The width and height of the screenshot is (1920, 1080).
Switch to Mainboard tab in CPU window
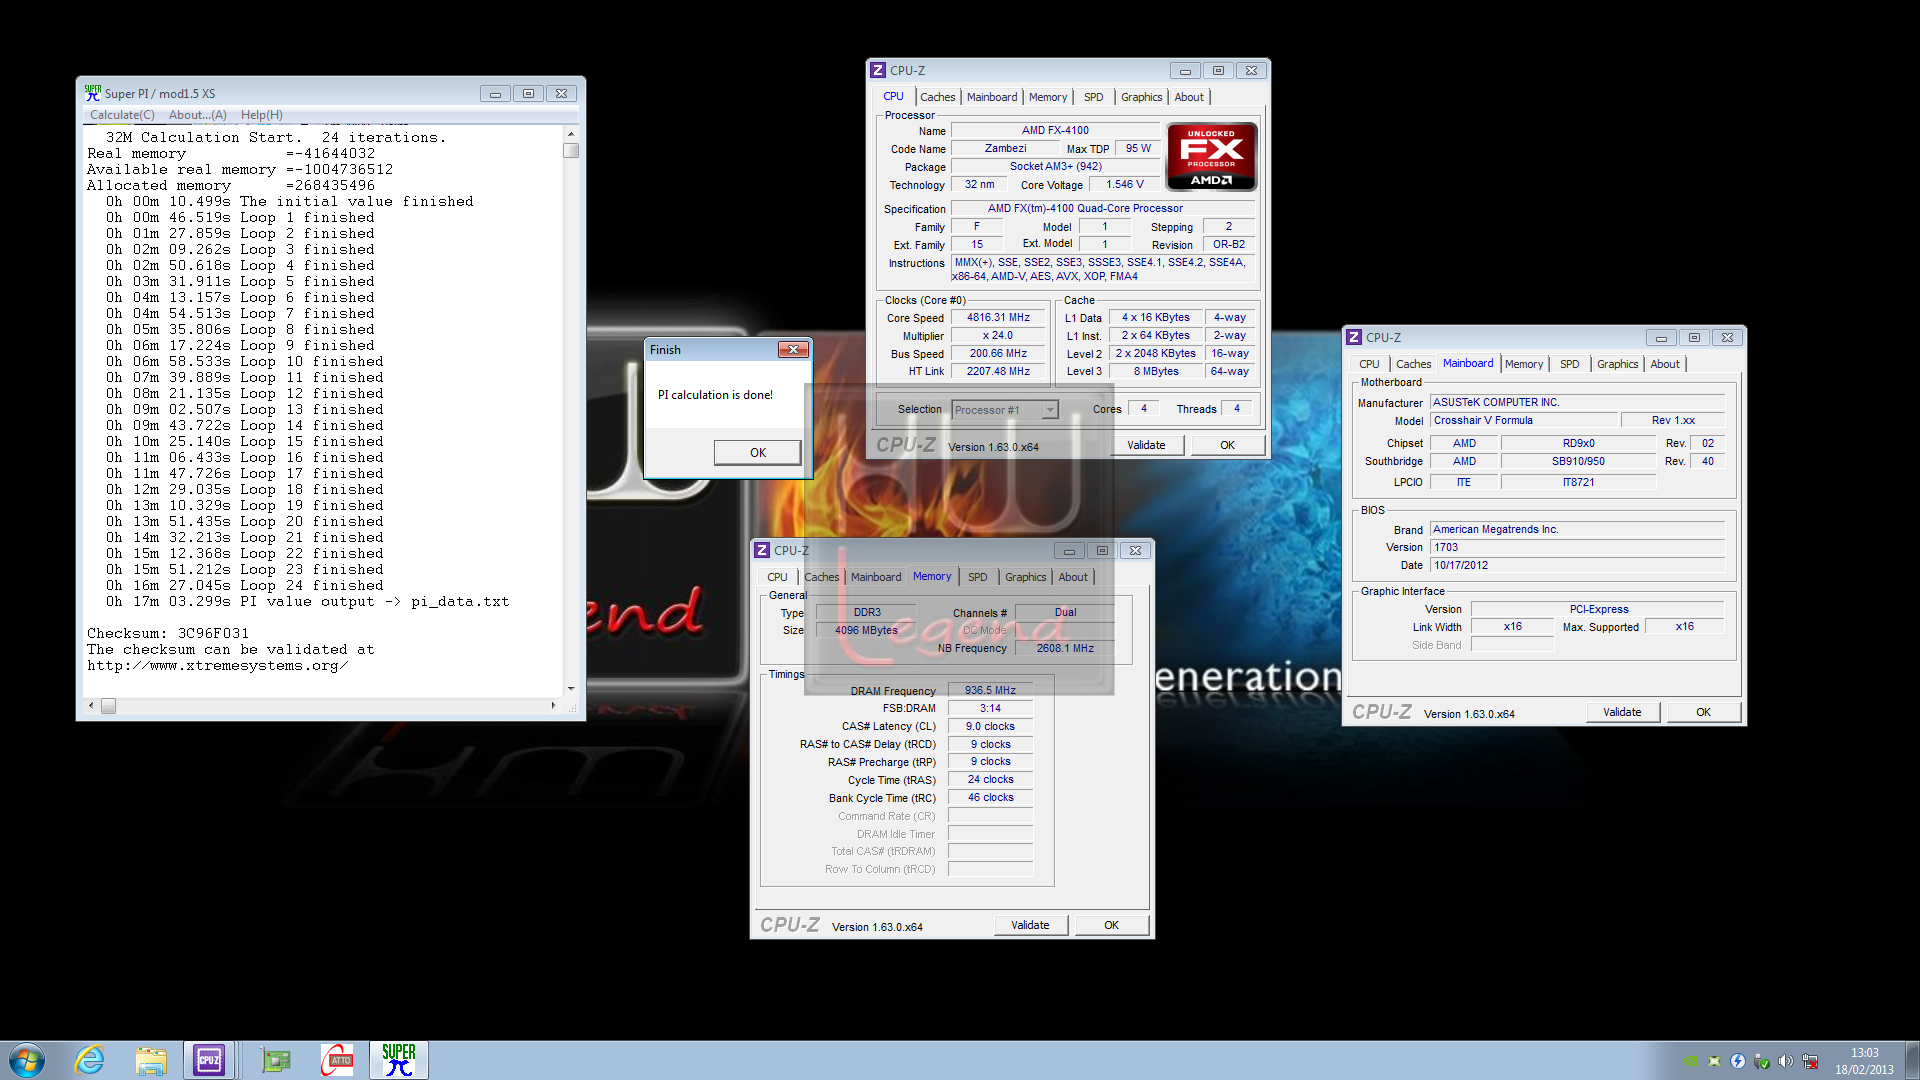coord(991,97)
